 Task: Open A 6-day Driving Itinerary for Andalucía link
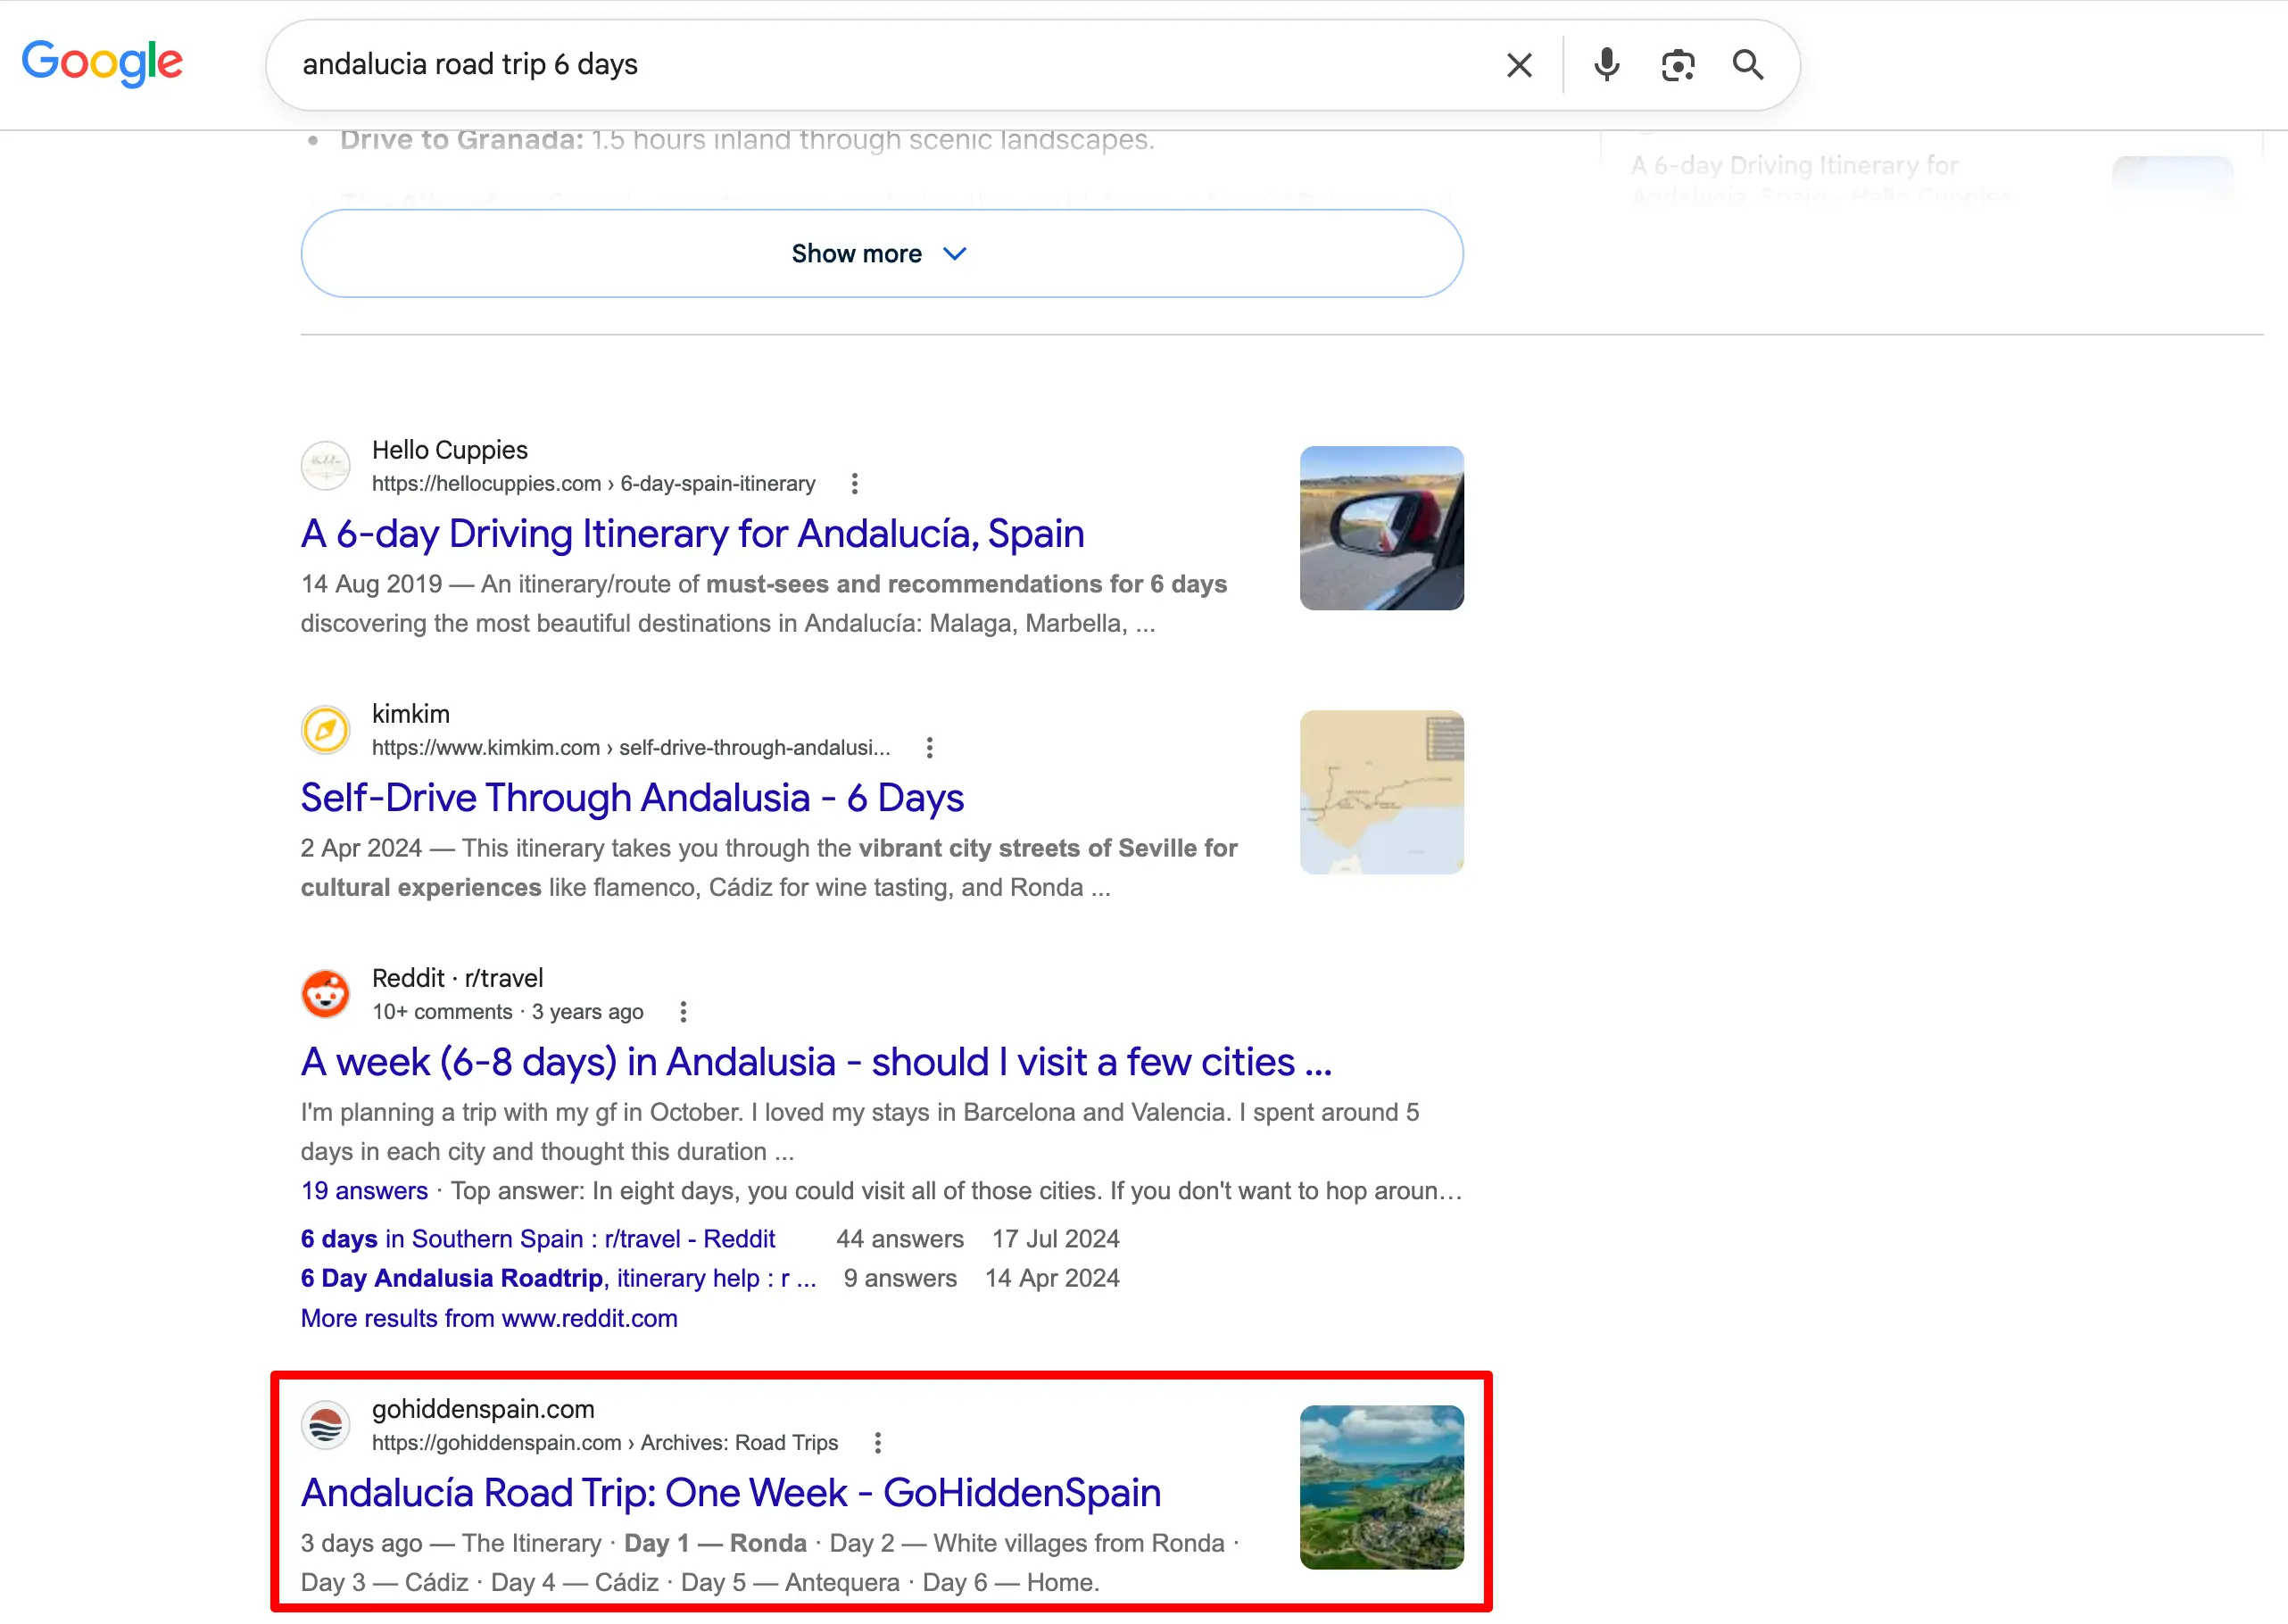tap(692, 533)
